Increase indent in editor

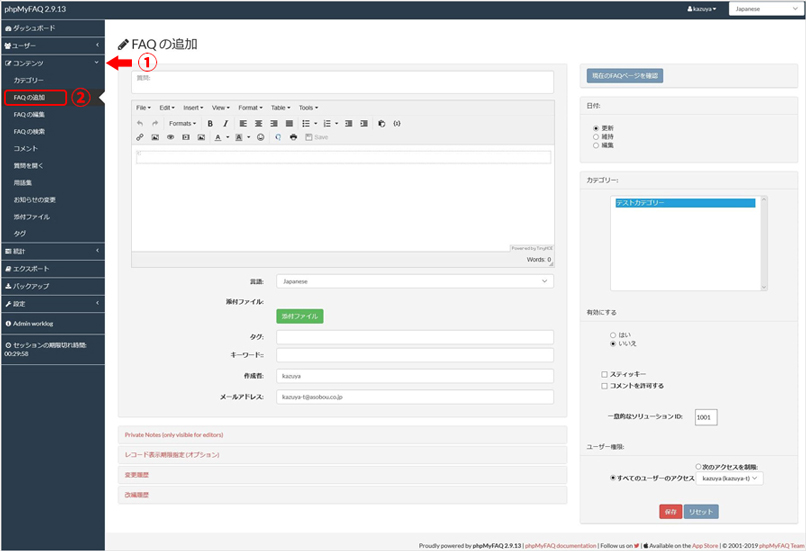[x=364, y=123]
